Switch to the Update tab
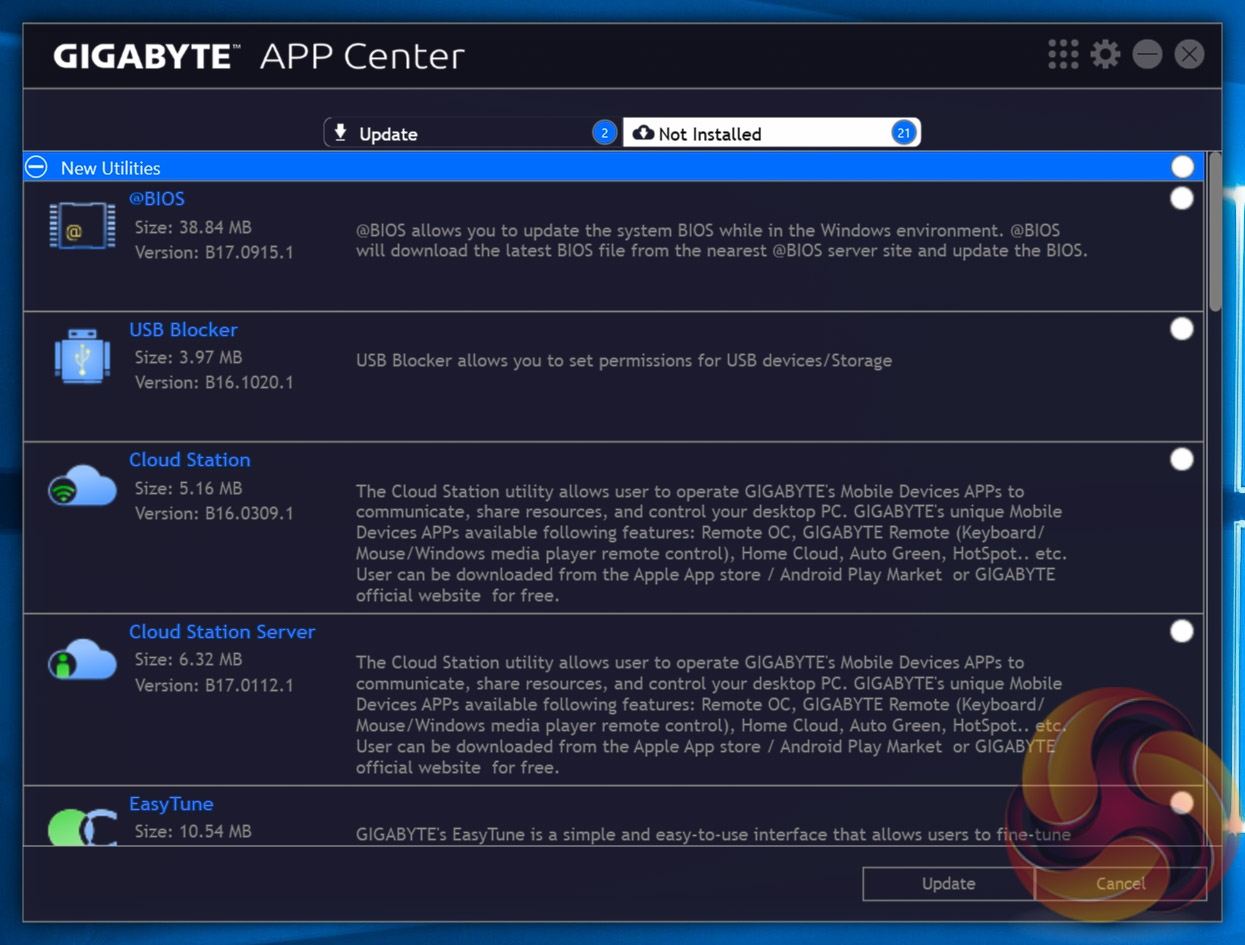Screen dimensions: 1245x945 pyautogui.click(x=472, y=133)
